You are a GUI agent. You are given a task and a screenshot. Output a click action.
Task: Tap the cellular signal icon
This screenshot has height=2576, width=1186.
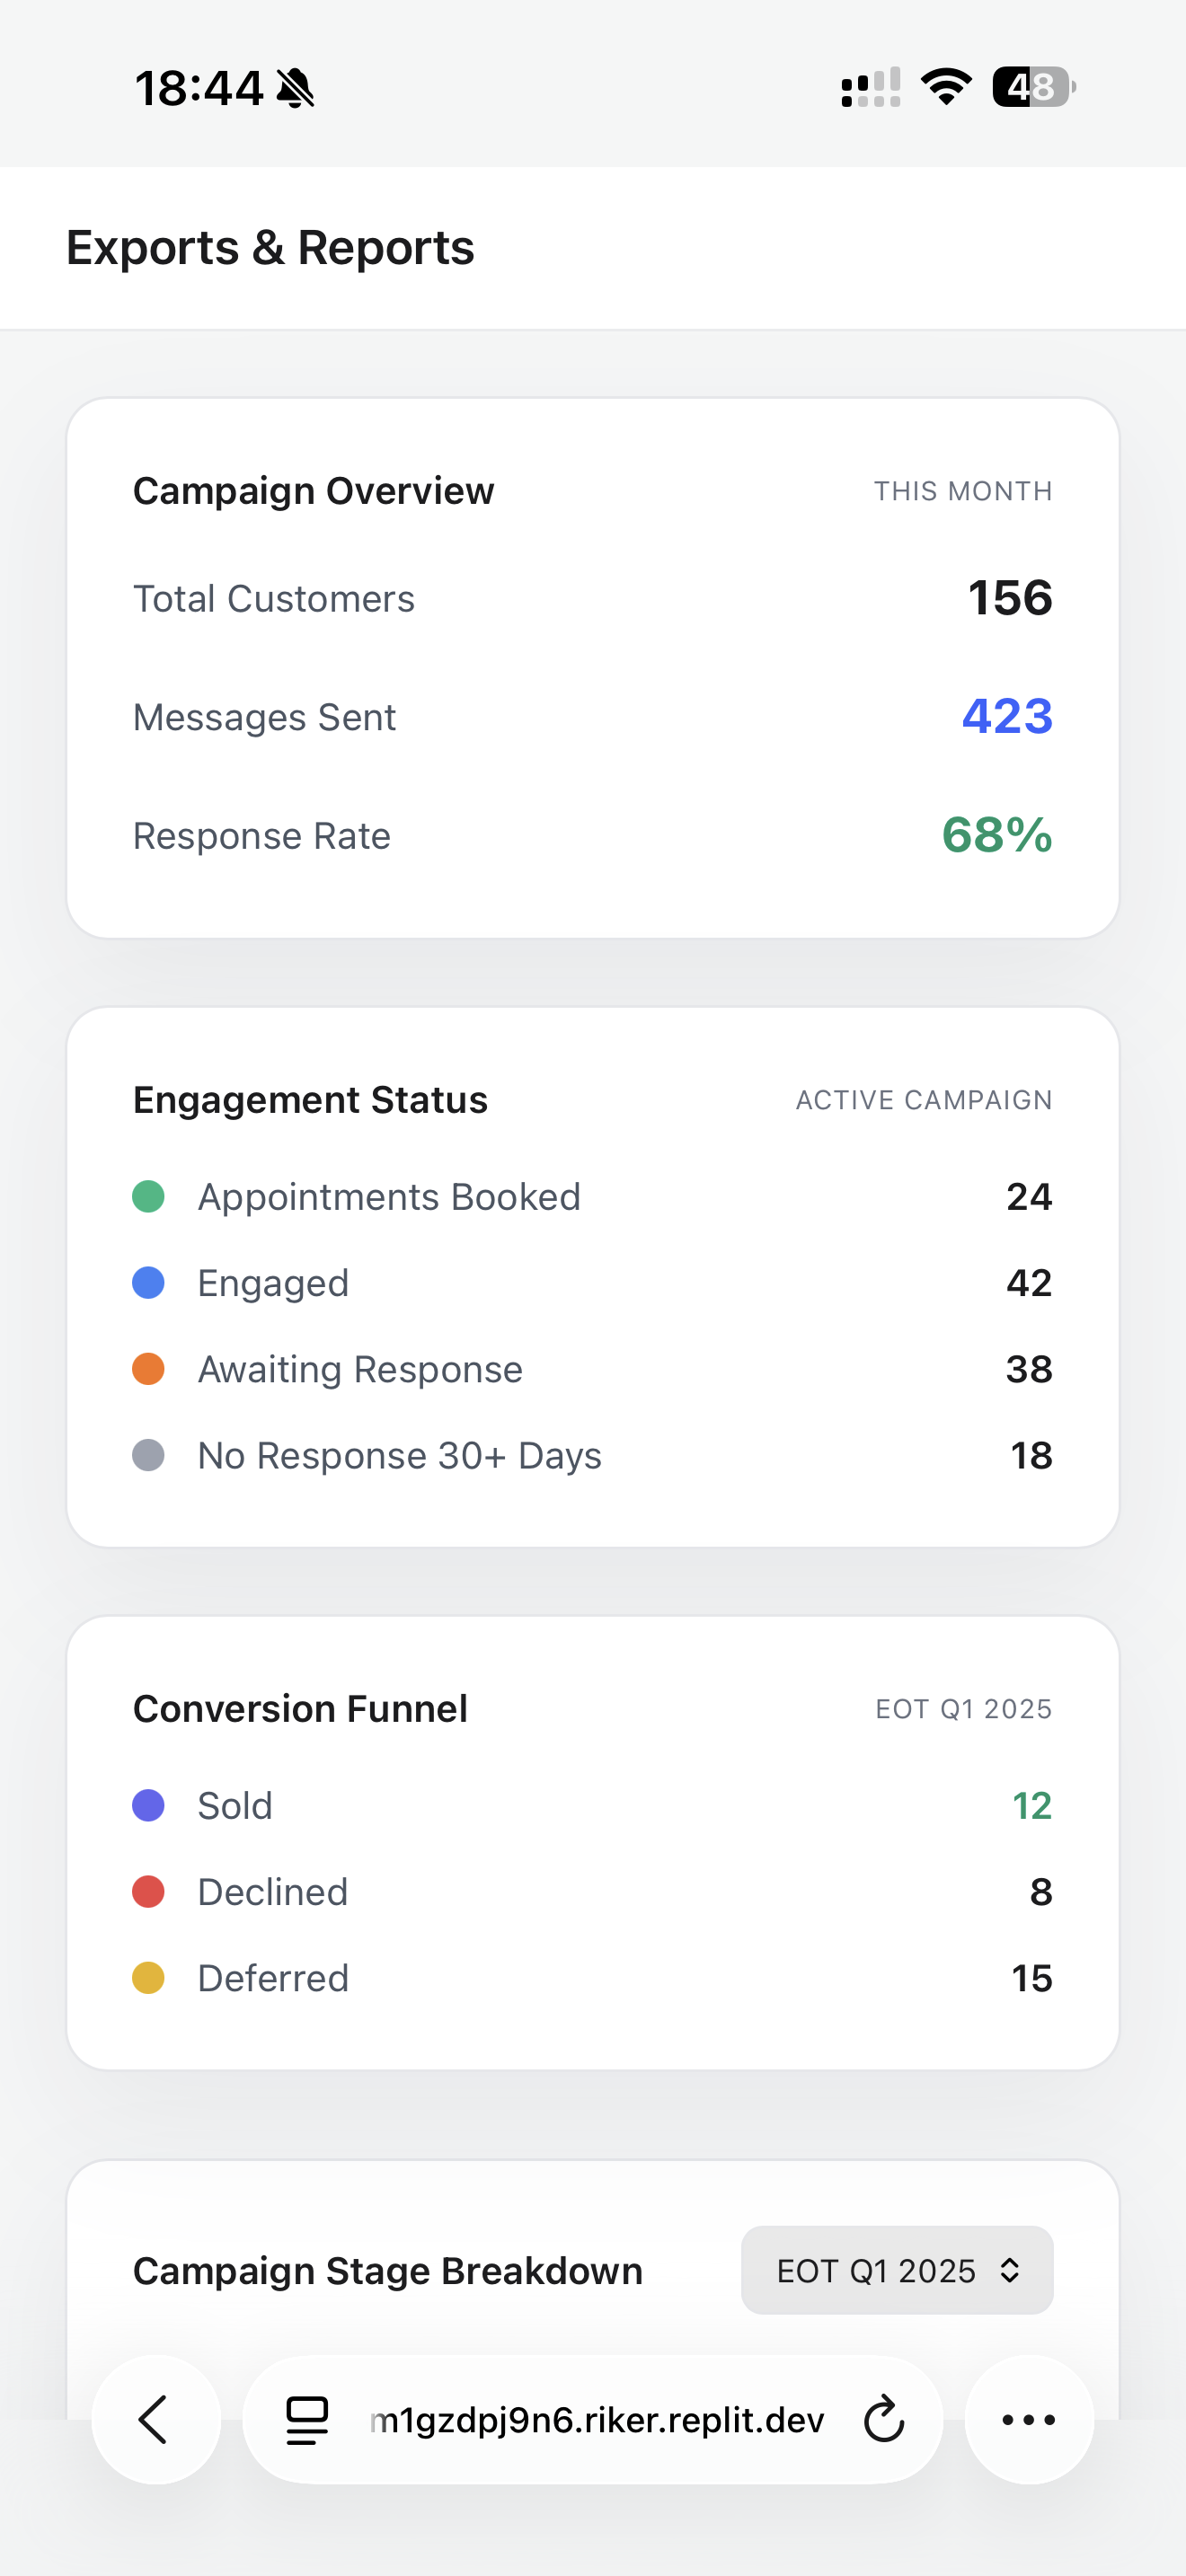[x=871, y=88]
